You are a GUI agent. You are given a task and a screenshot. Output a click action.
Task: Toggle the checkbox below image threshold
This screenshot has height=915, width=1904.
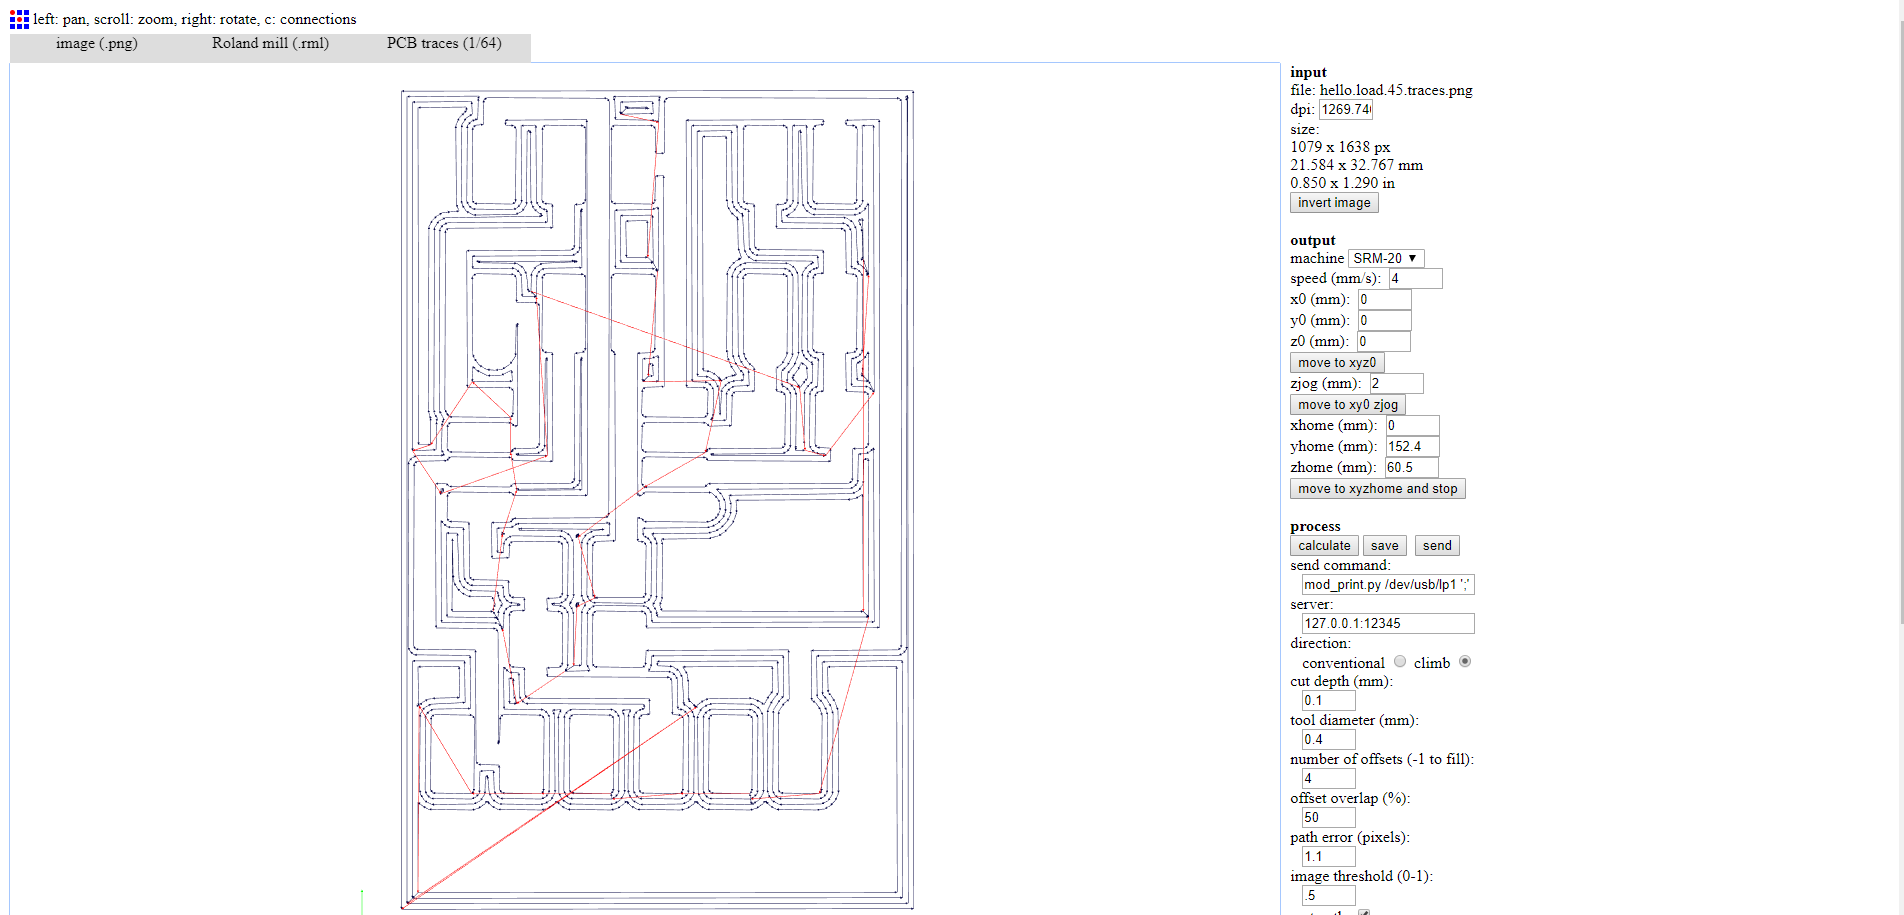point(1364,912)
